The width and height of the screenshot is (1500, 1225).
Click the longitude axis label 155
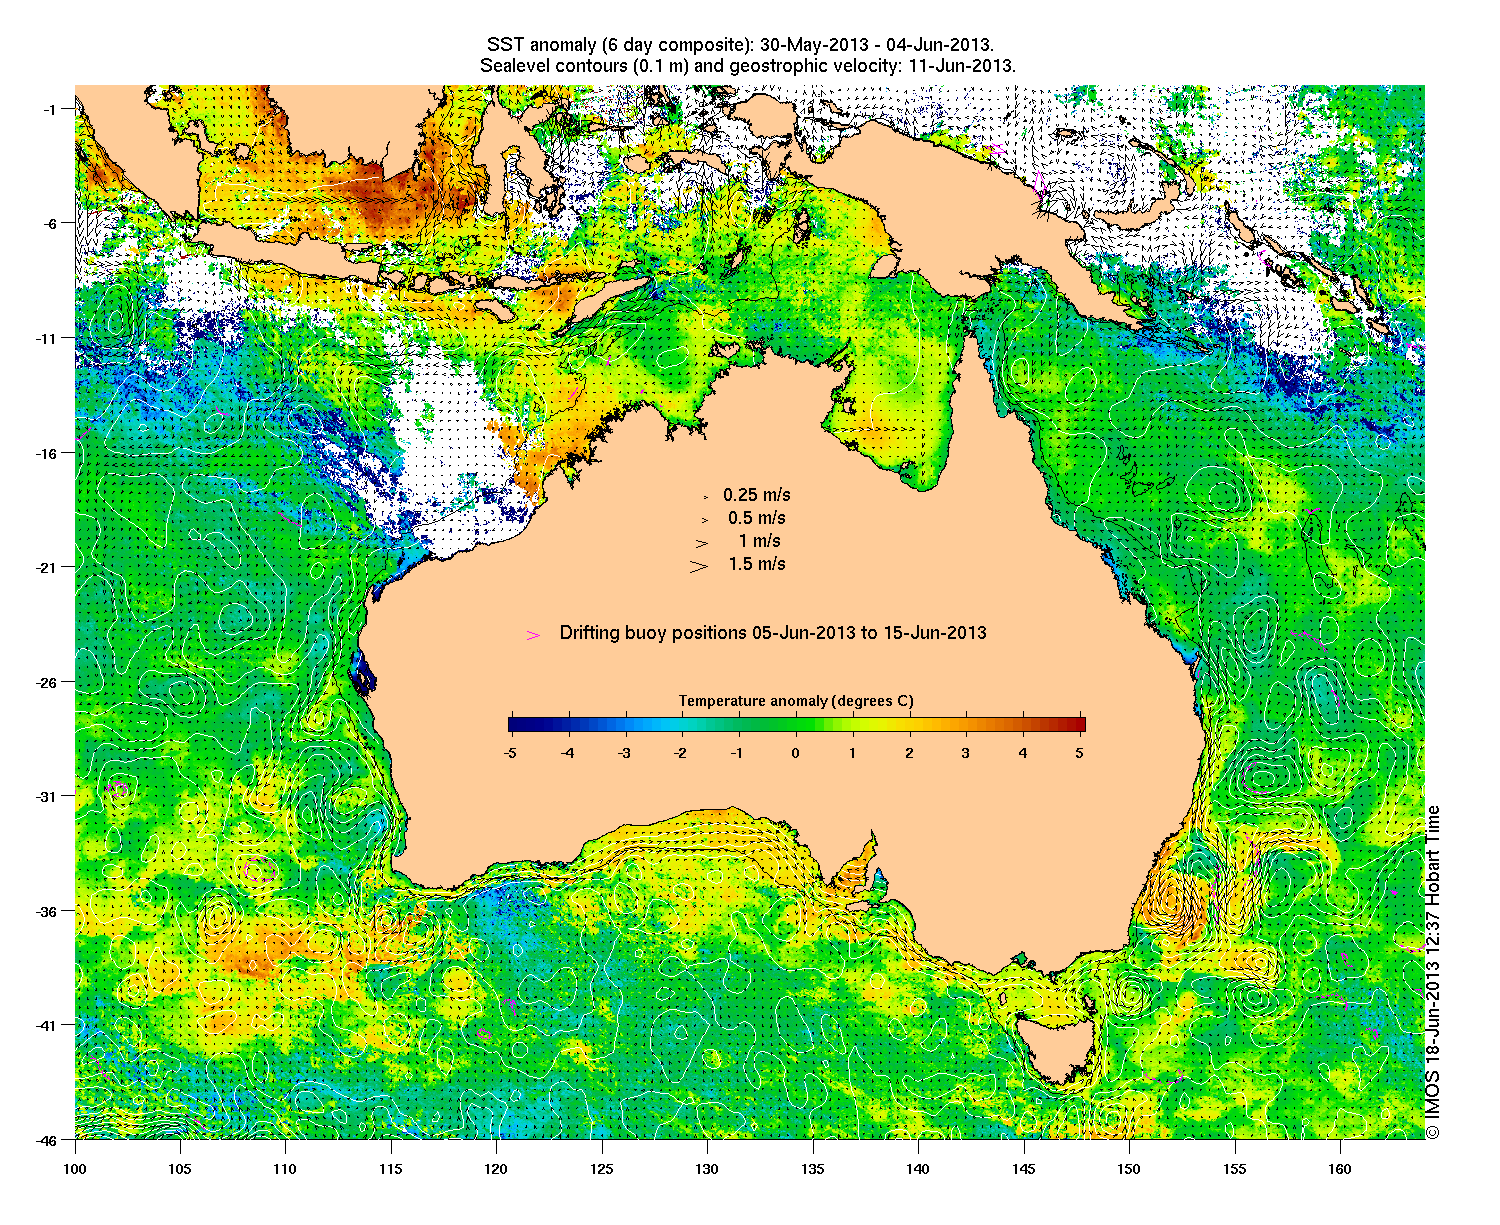[1235, 1169]
